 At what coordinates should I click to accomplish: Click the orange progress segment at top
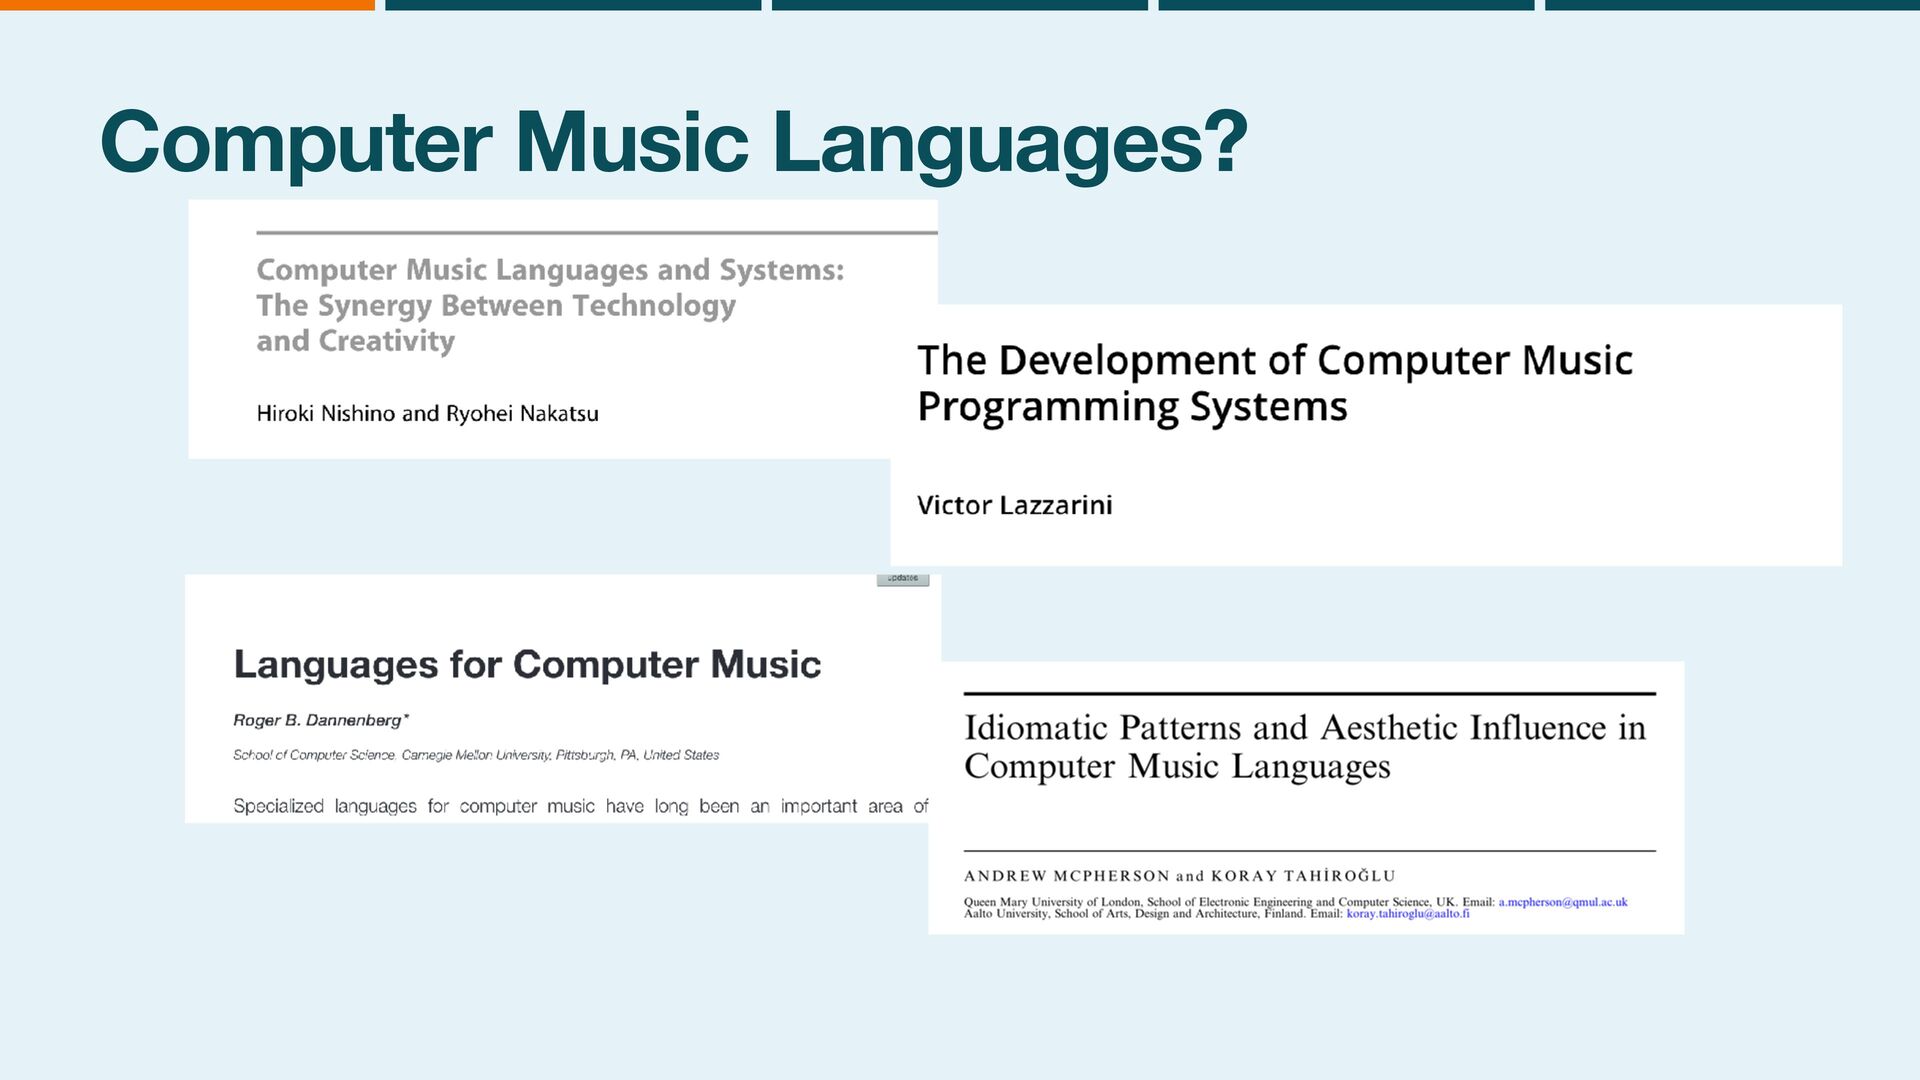(x=187, y=5)
